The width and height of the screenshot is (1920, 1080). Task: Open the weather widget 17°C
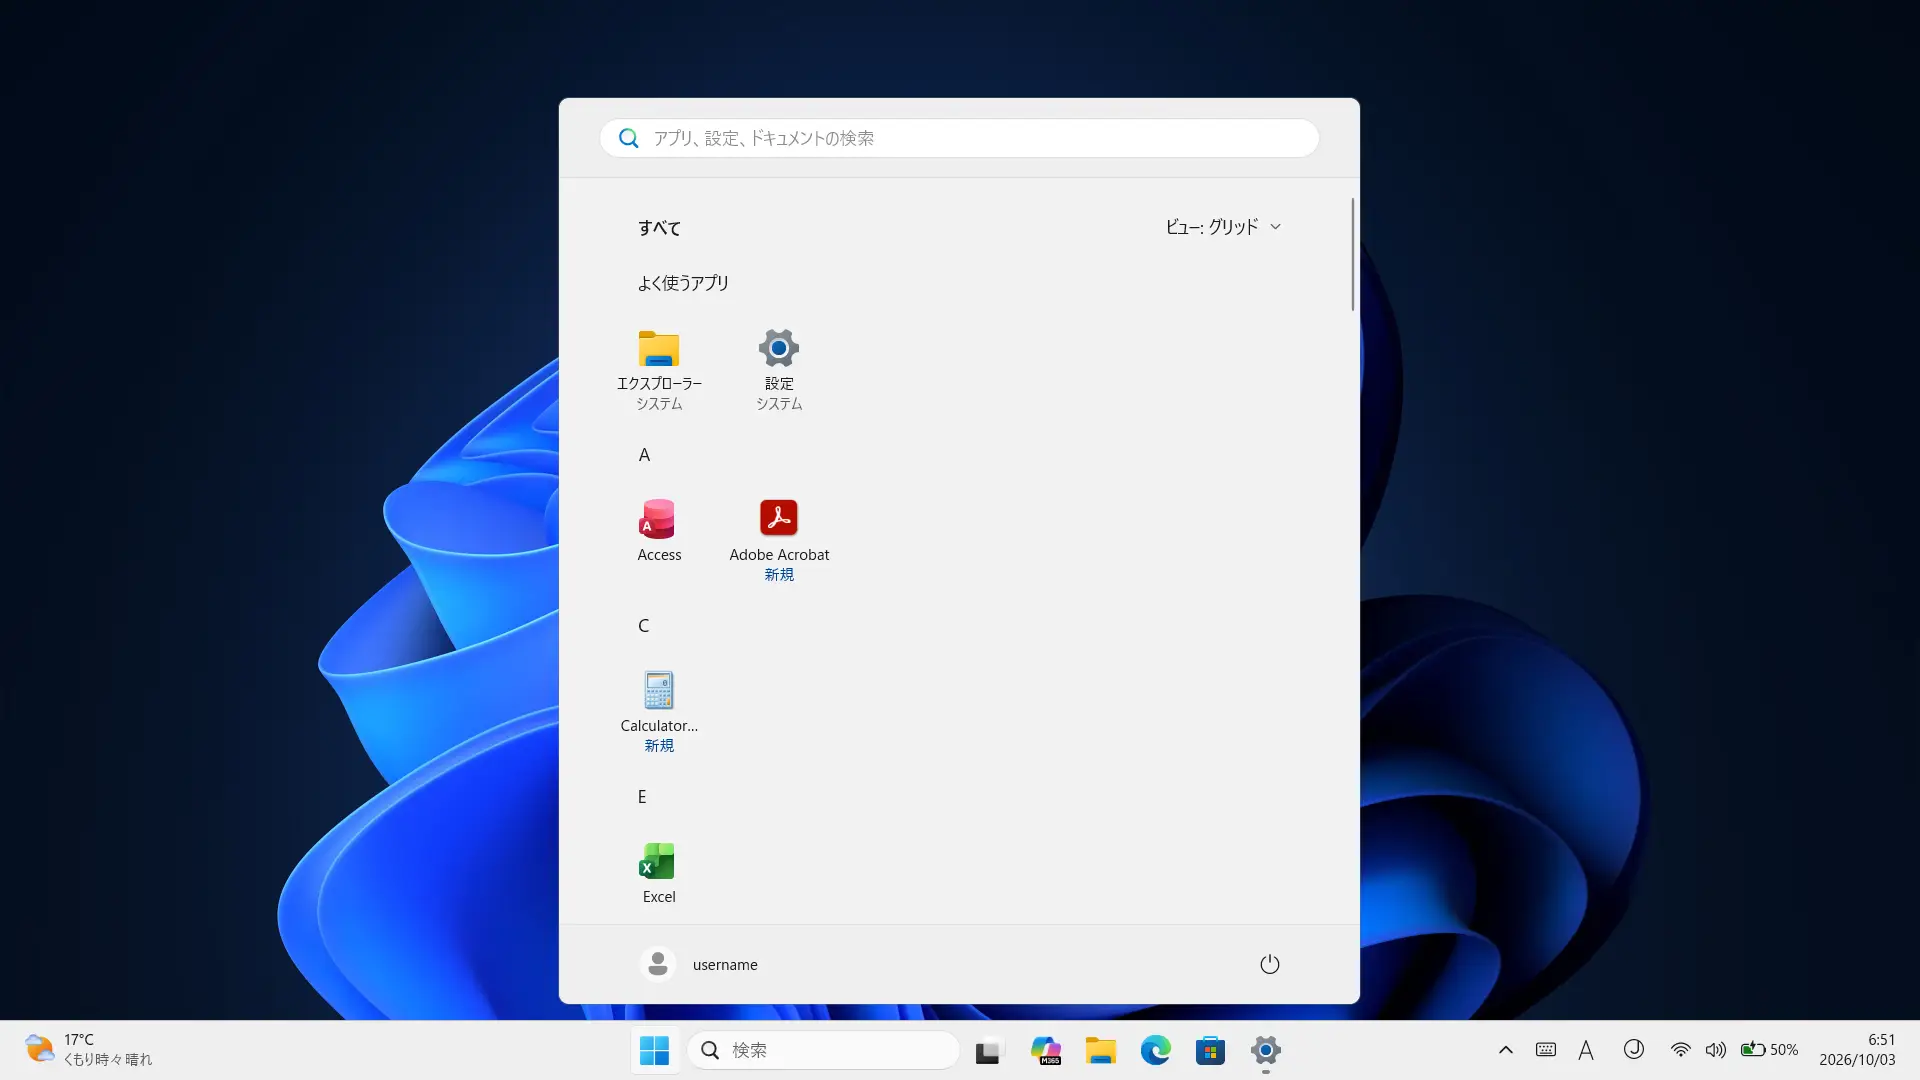(89, 1050)
